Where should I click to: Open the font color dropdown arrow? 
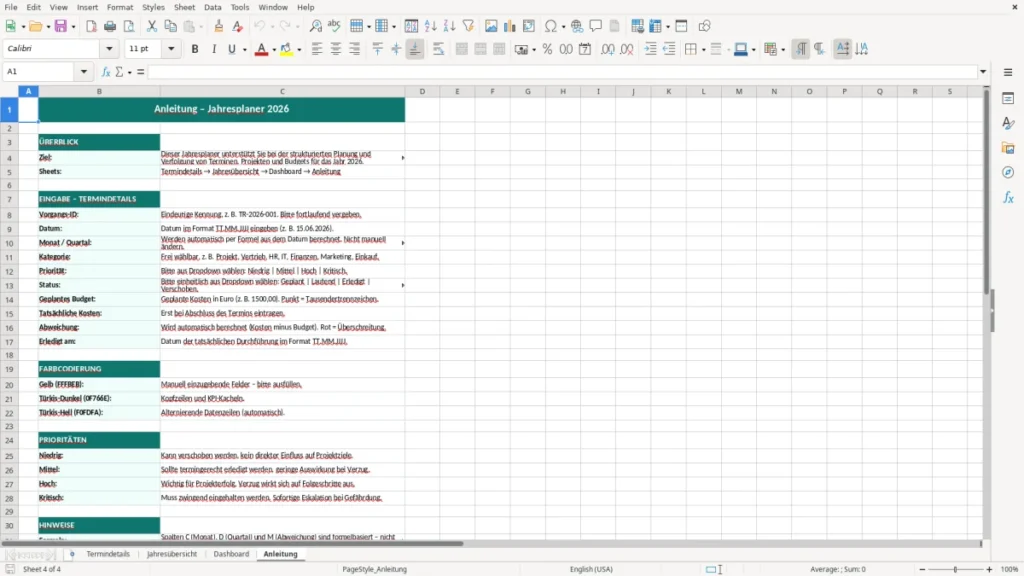coord(274,50)
